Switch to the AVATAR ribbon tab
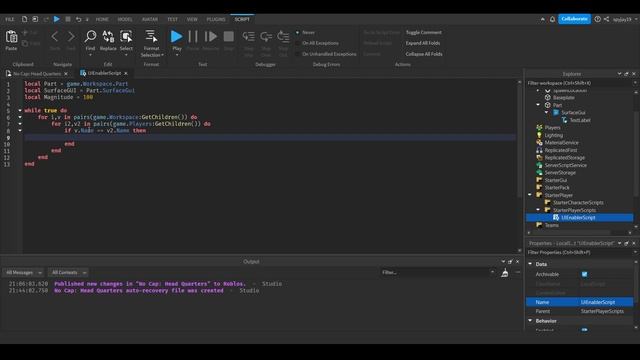Screen dimensions: 640x360 pos(150,19)
